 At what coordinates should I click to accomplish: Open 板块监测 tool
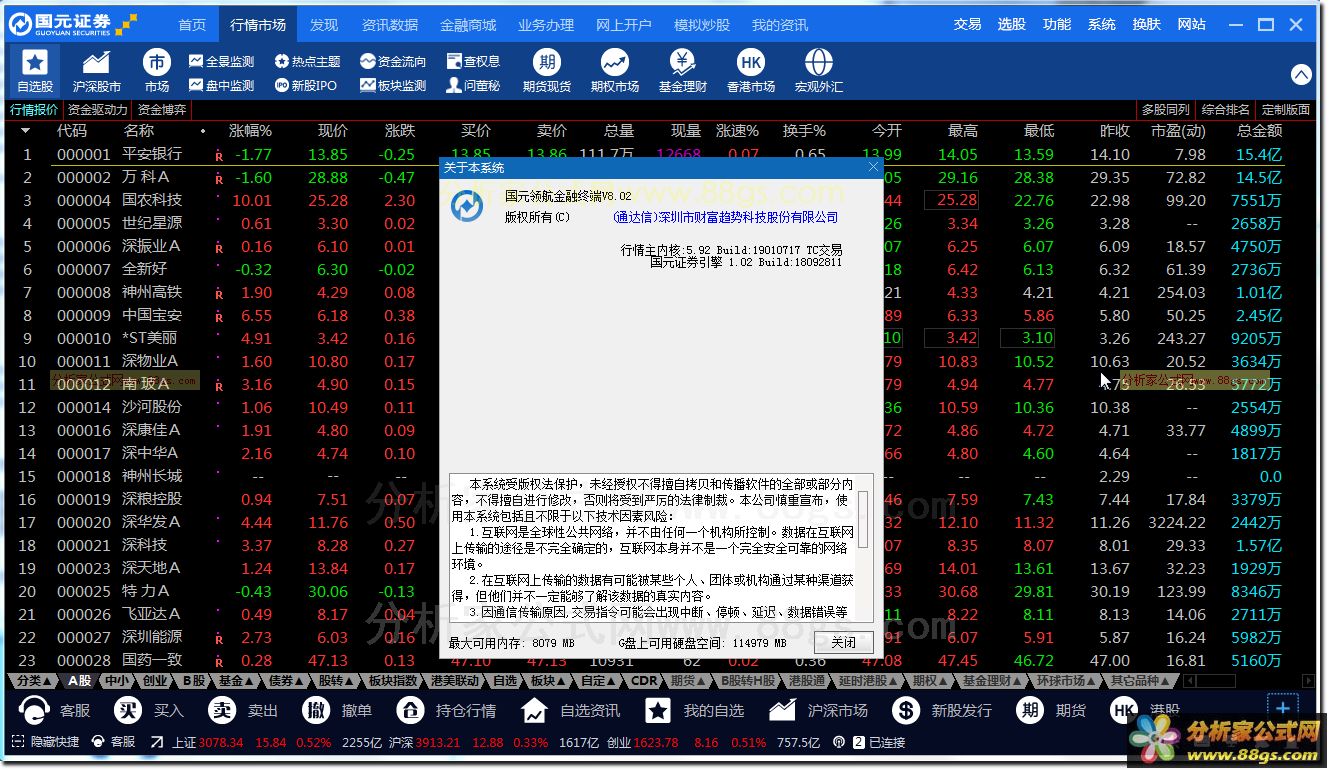point(393,86)
